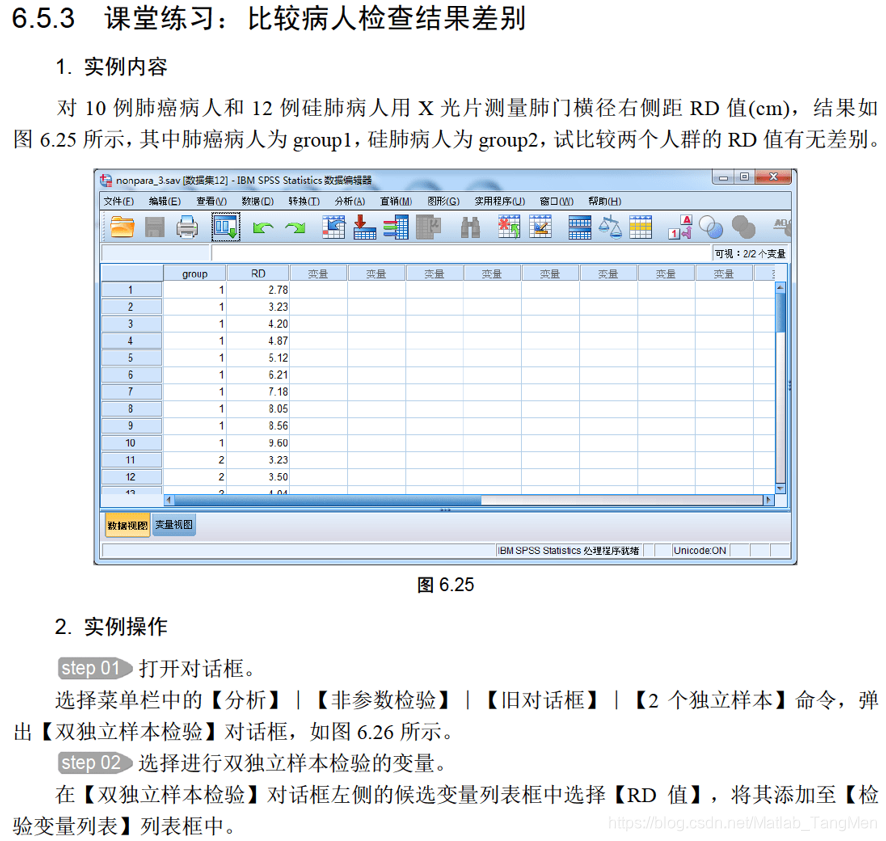Click the Value labels icon
This screenshot has height=841, width=886.
point(680,227)
